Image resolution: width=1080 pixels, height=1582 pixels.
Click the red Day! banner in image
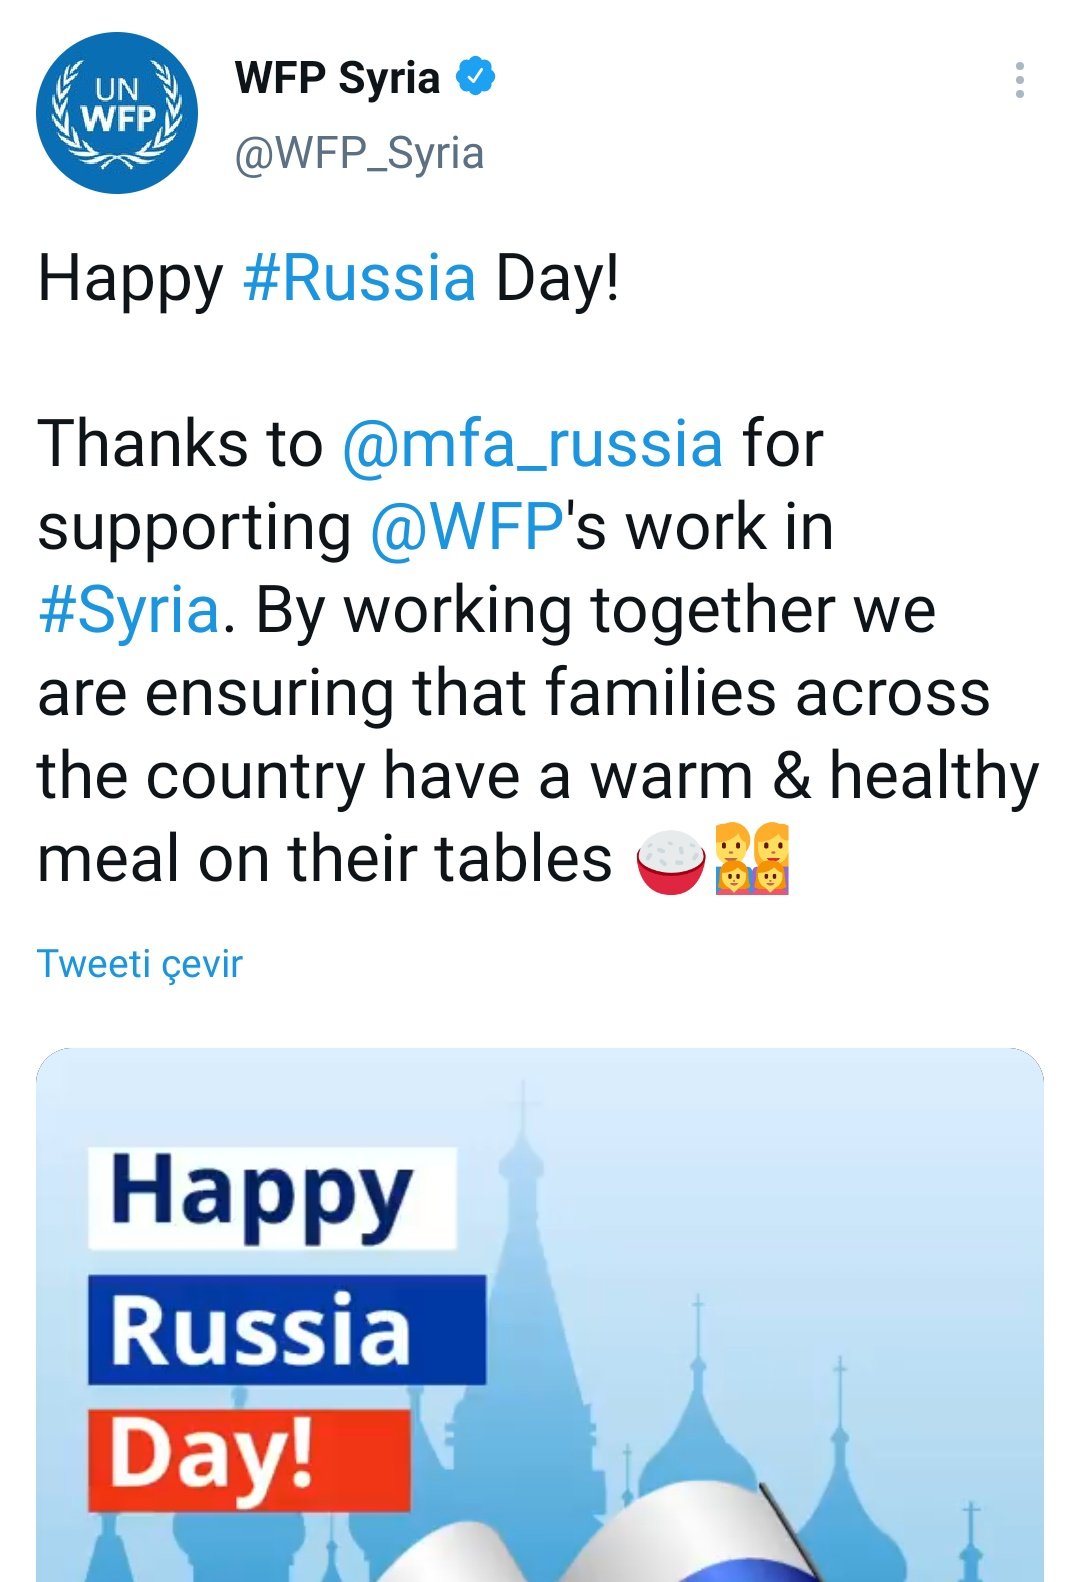[249, 1459]
